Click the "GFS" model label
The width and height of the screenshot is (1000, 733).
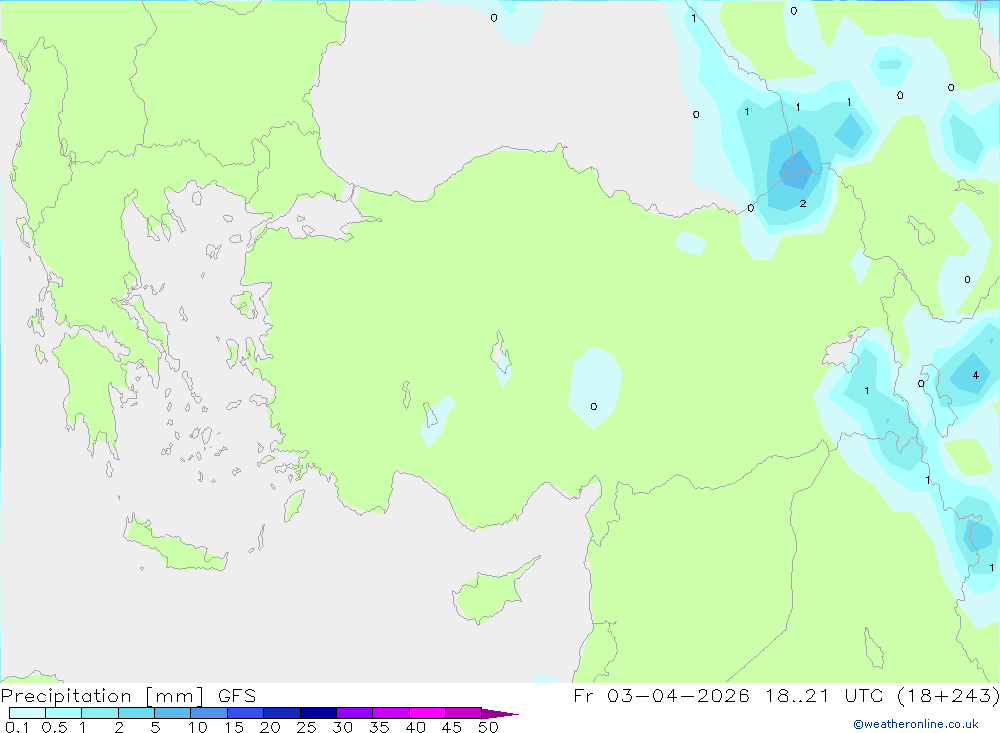(x=237, y=696)
